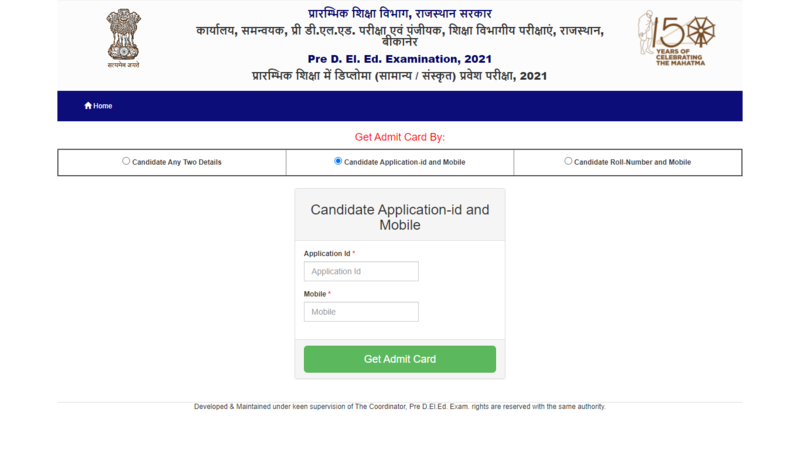Focus the Application Id input field
800x450 pixels.
click(361, 271)
